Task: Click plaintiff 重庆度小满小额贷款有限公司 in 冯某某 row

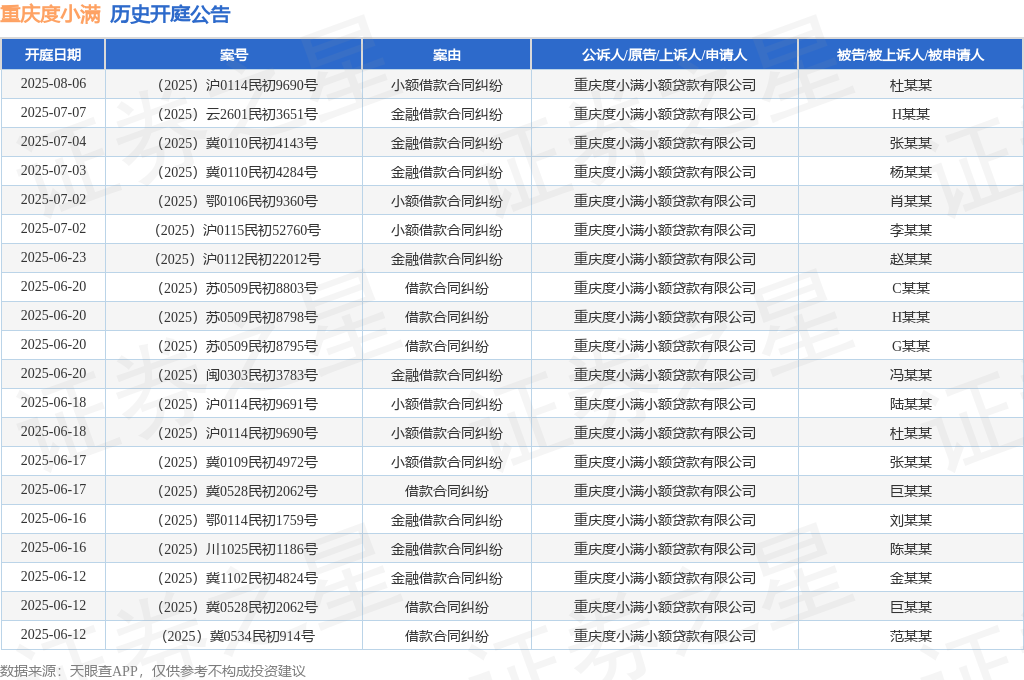Action: click(664, 375)
